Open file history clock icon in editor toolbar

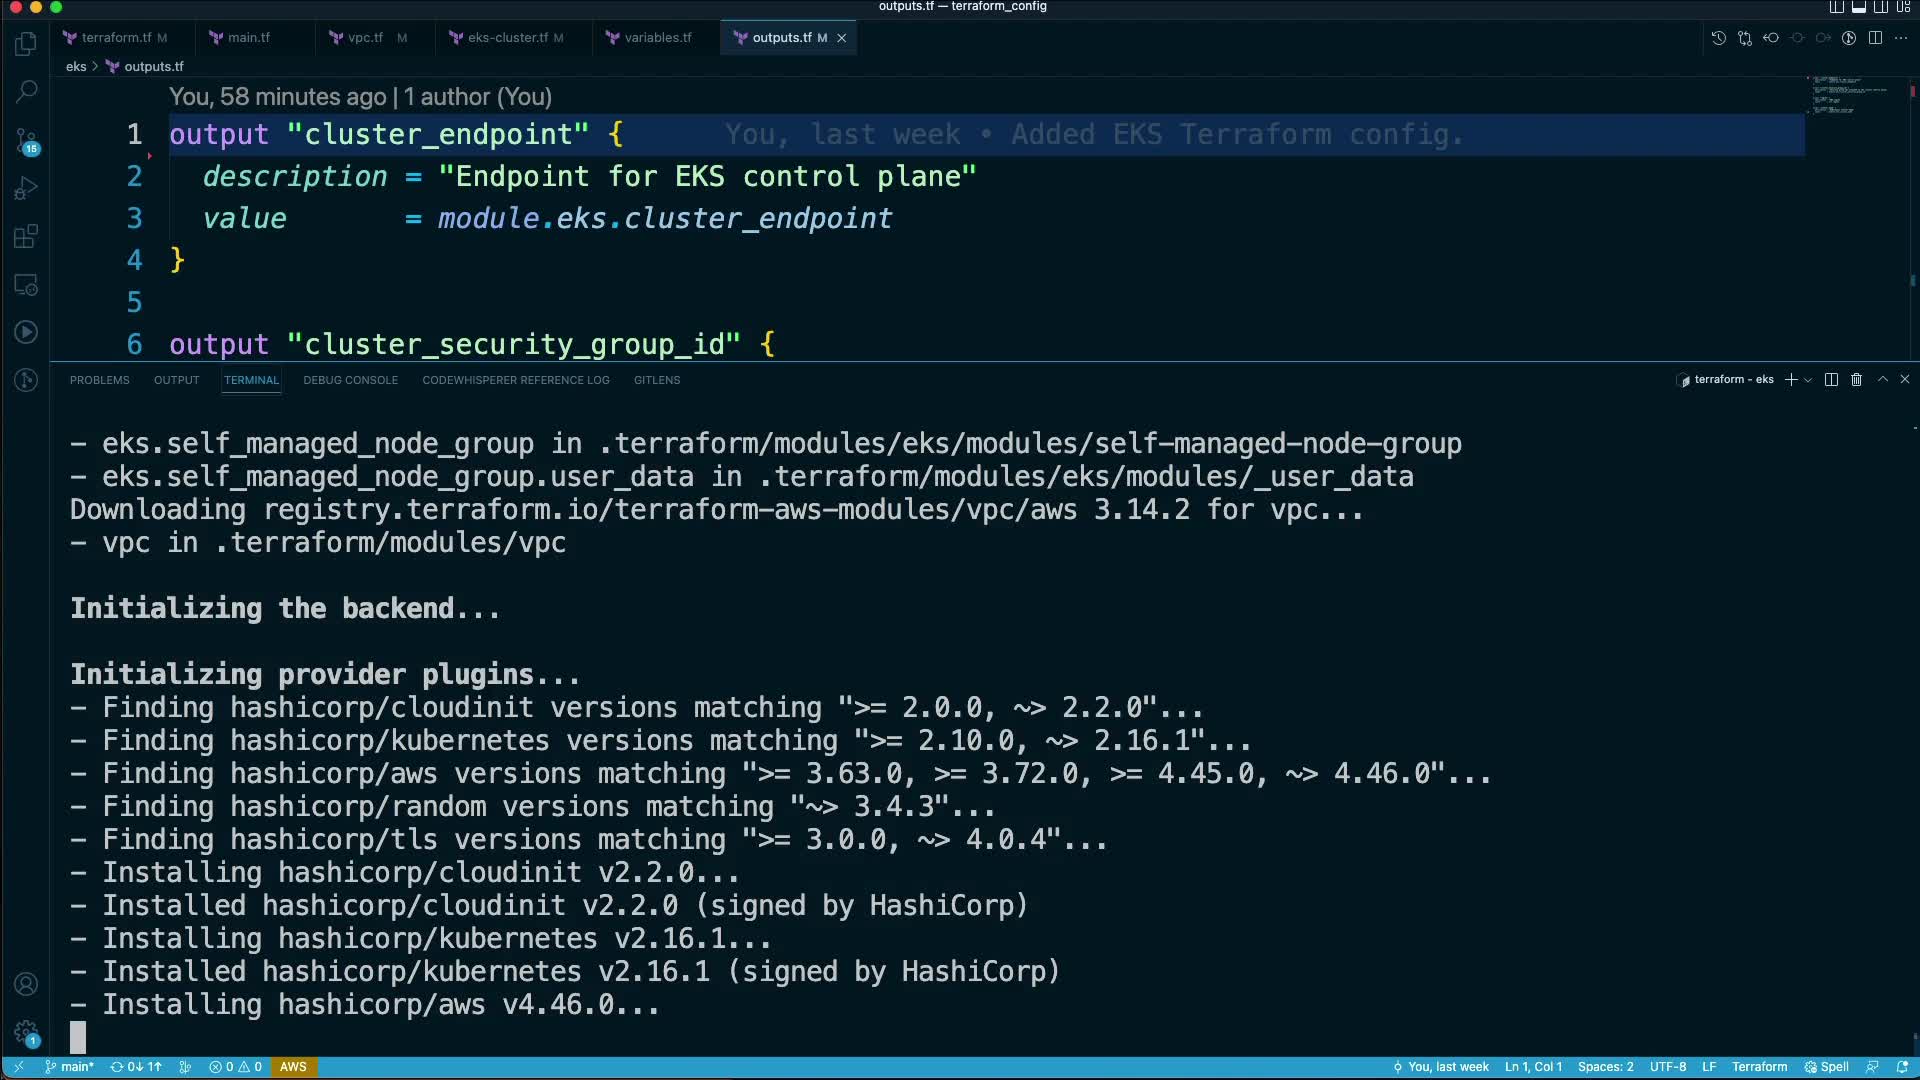pos(1718,38)
